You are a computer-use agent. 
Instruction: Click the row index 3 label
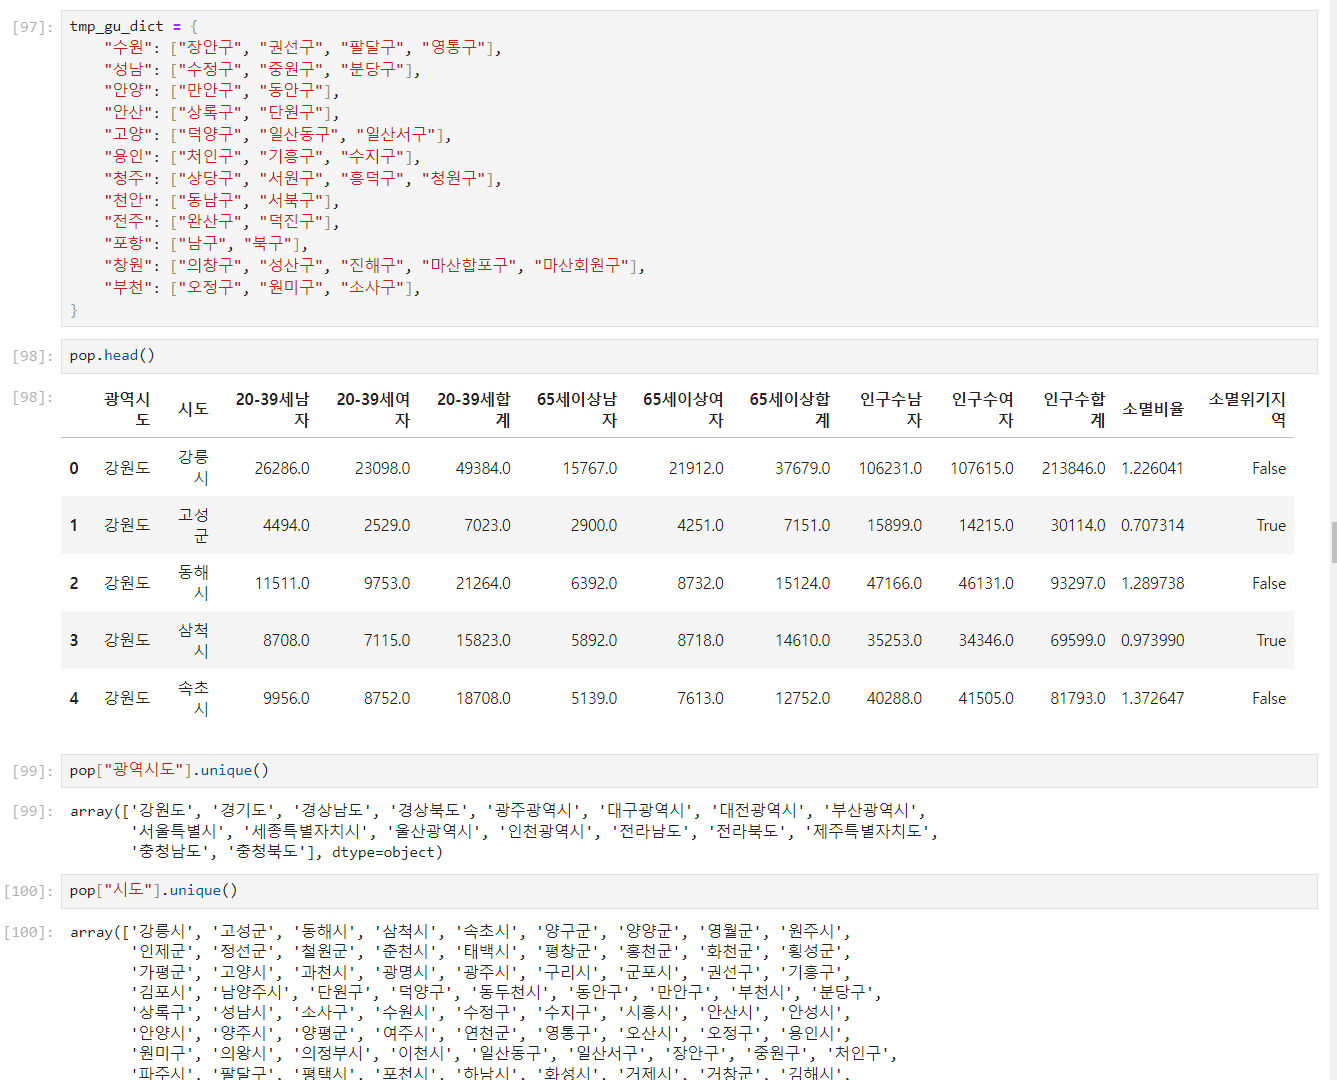(x=74, y=640)
